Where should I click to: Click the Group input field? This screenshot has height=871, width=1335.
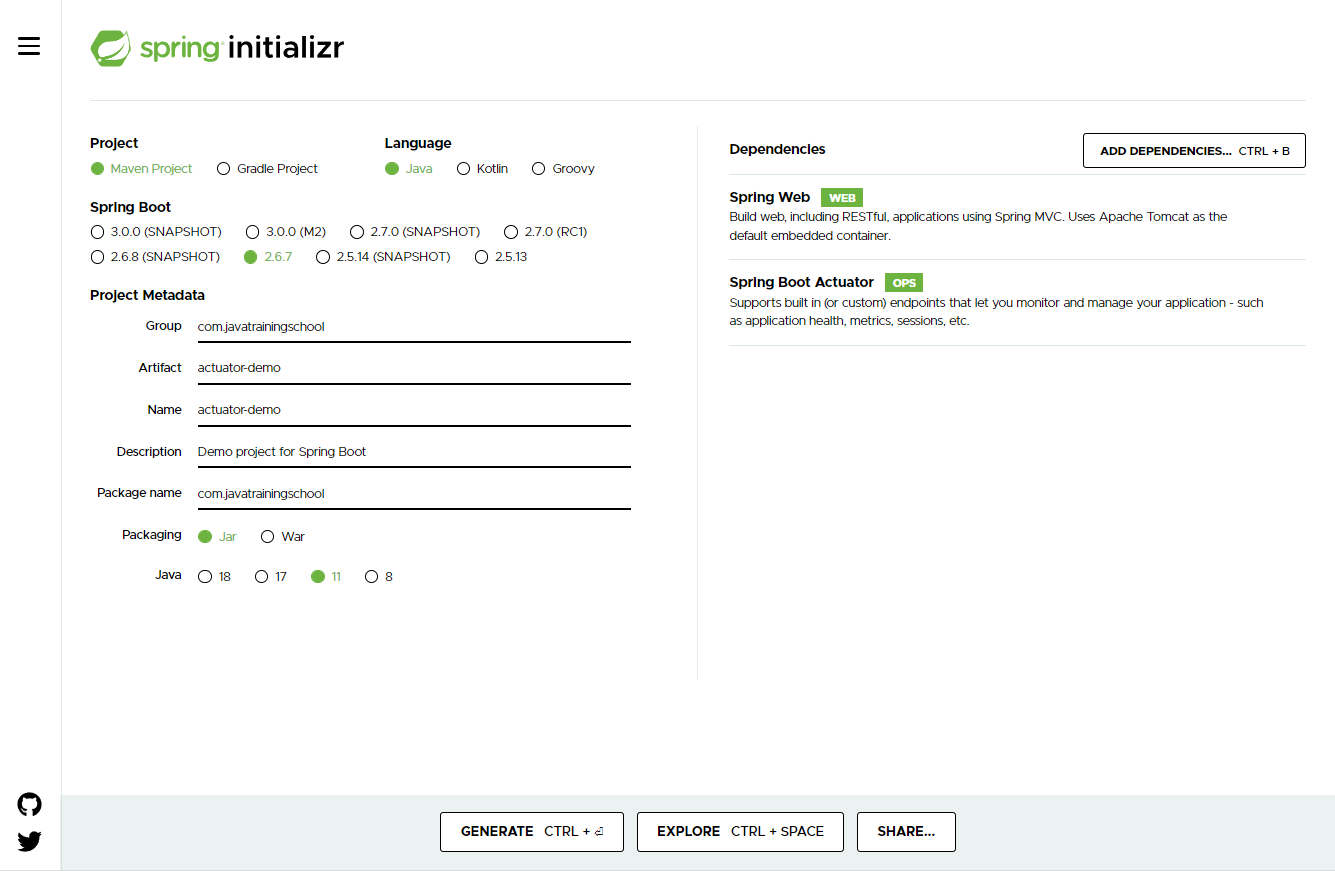414,327
